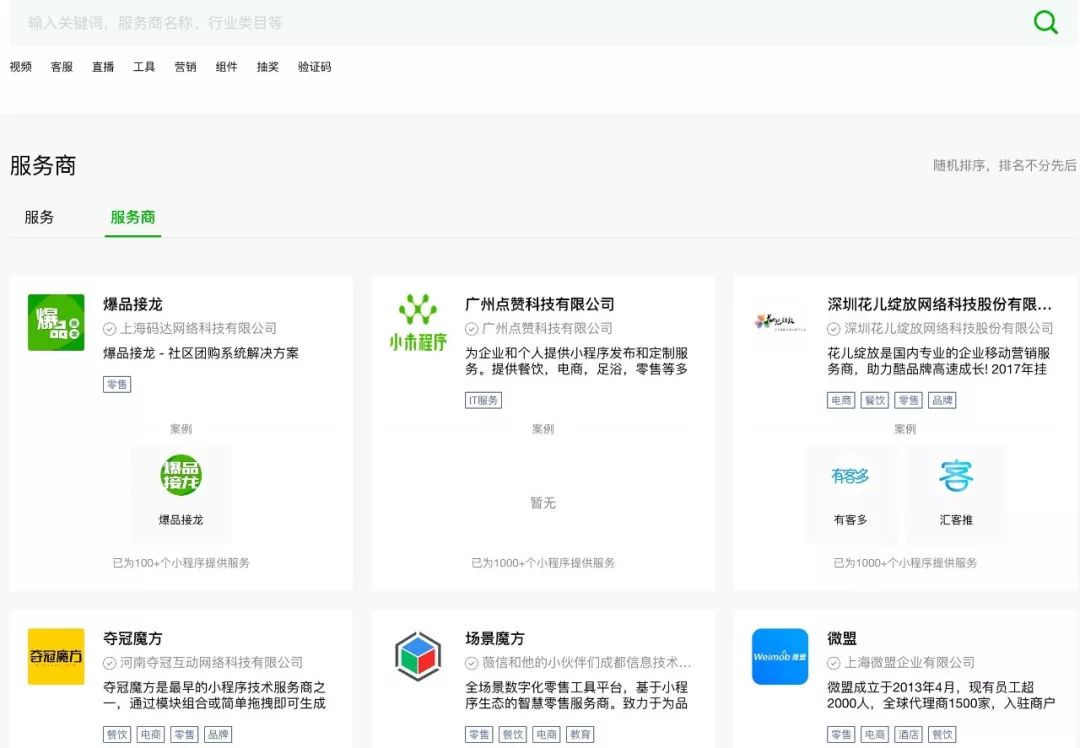Image resolution: width=1080 pixels, height=748 pixels.
Task: Choose the 直播 quick keyword
Action: click(103, 67)
